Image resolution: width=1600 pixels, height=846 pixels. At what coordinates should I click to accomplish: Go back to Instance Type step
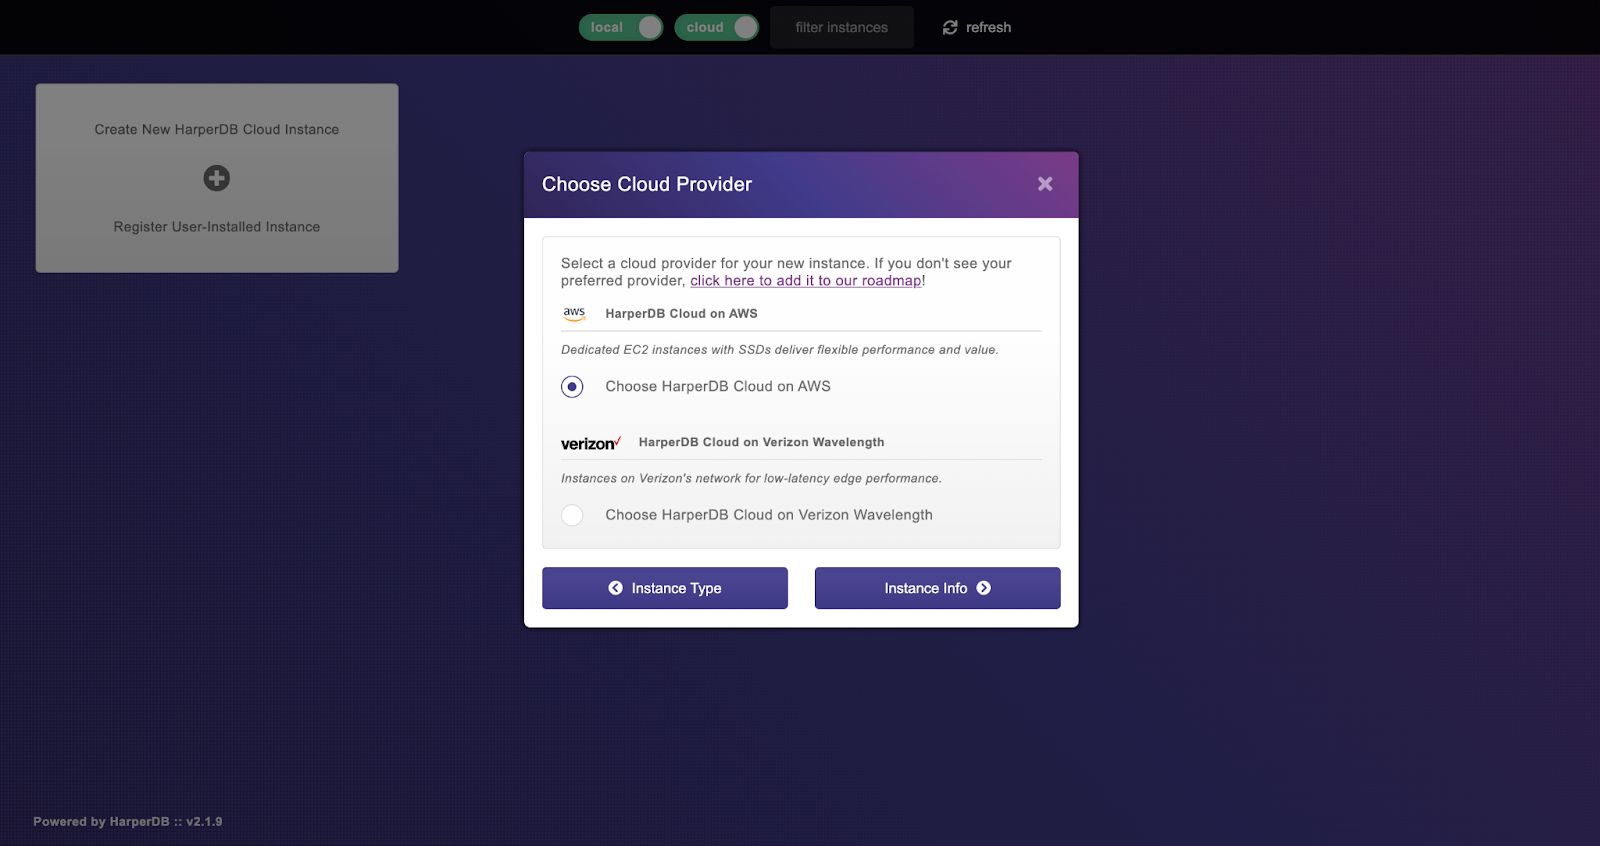(665, 588)
